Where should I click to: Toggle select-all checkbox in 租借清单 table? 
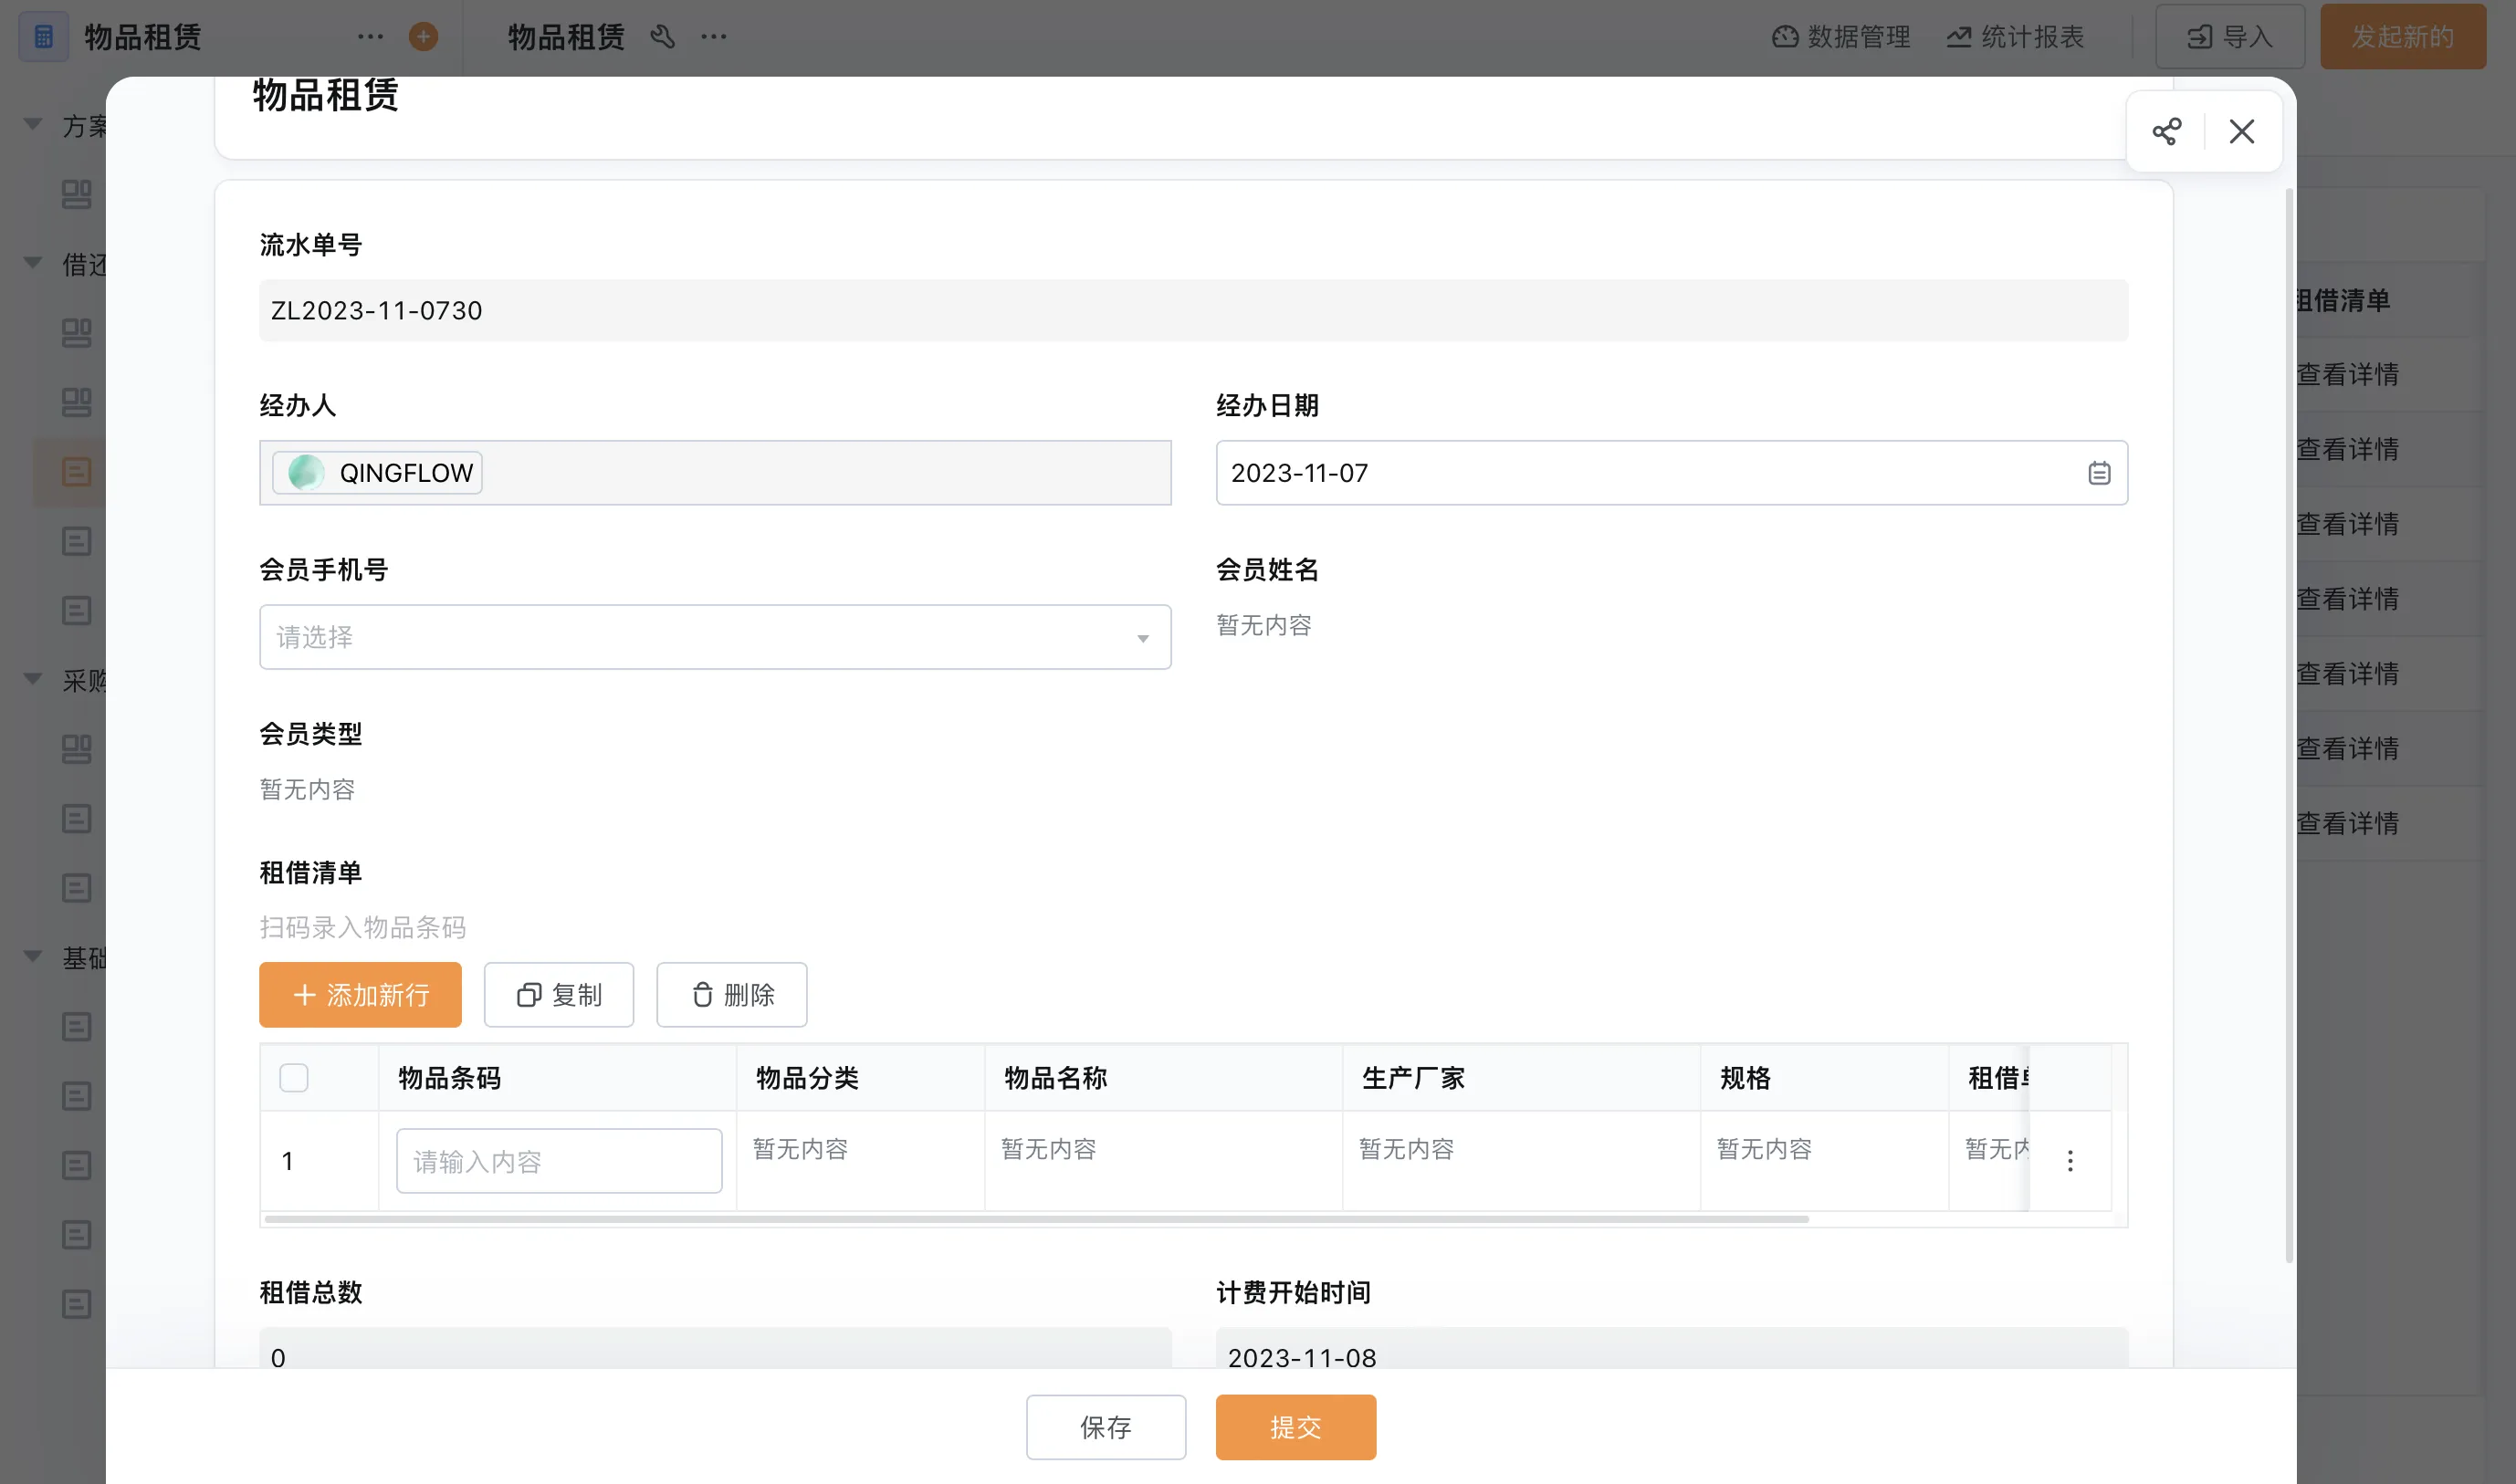pos(294,1078)
